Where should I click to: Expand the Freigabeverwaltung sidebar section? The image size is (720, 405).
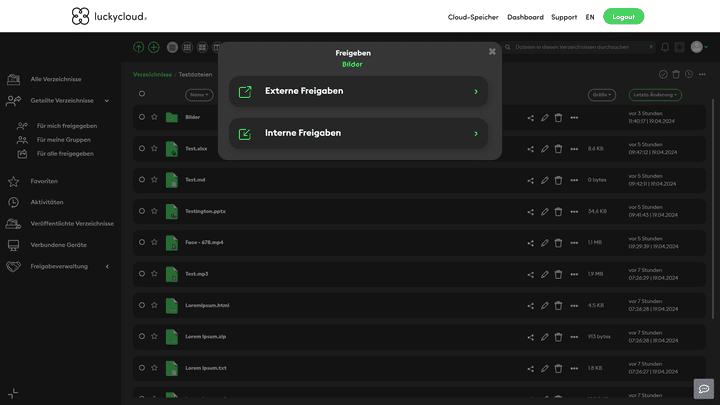107,266
